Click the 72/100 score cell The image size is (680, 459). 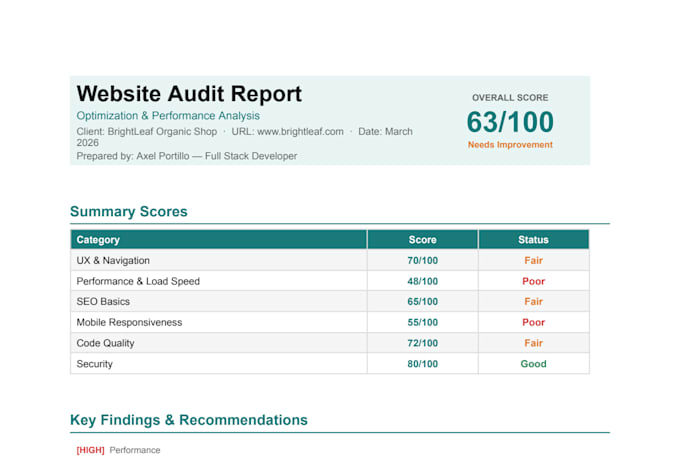[x=422, y=343]
